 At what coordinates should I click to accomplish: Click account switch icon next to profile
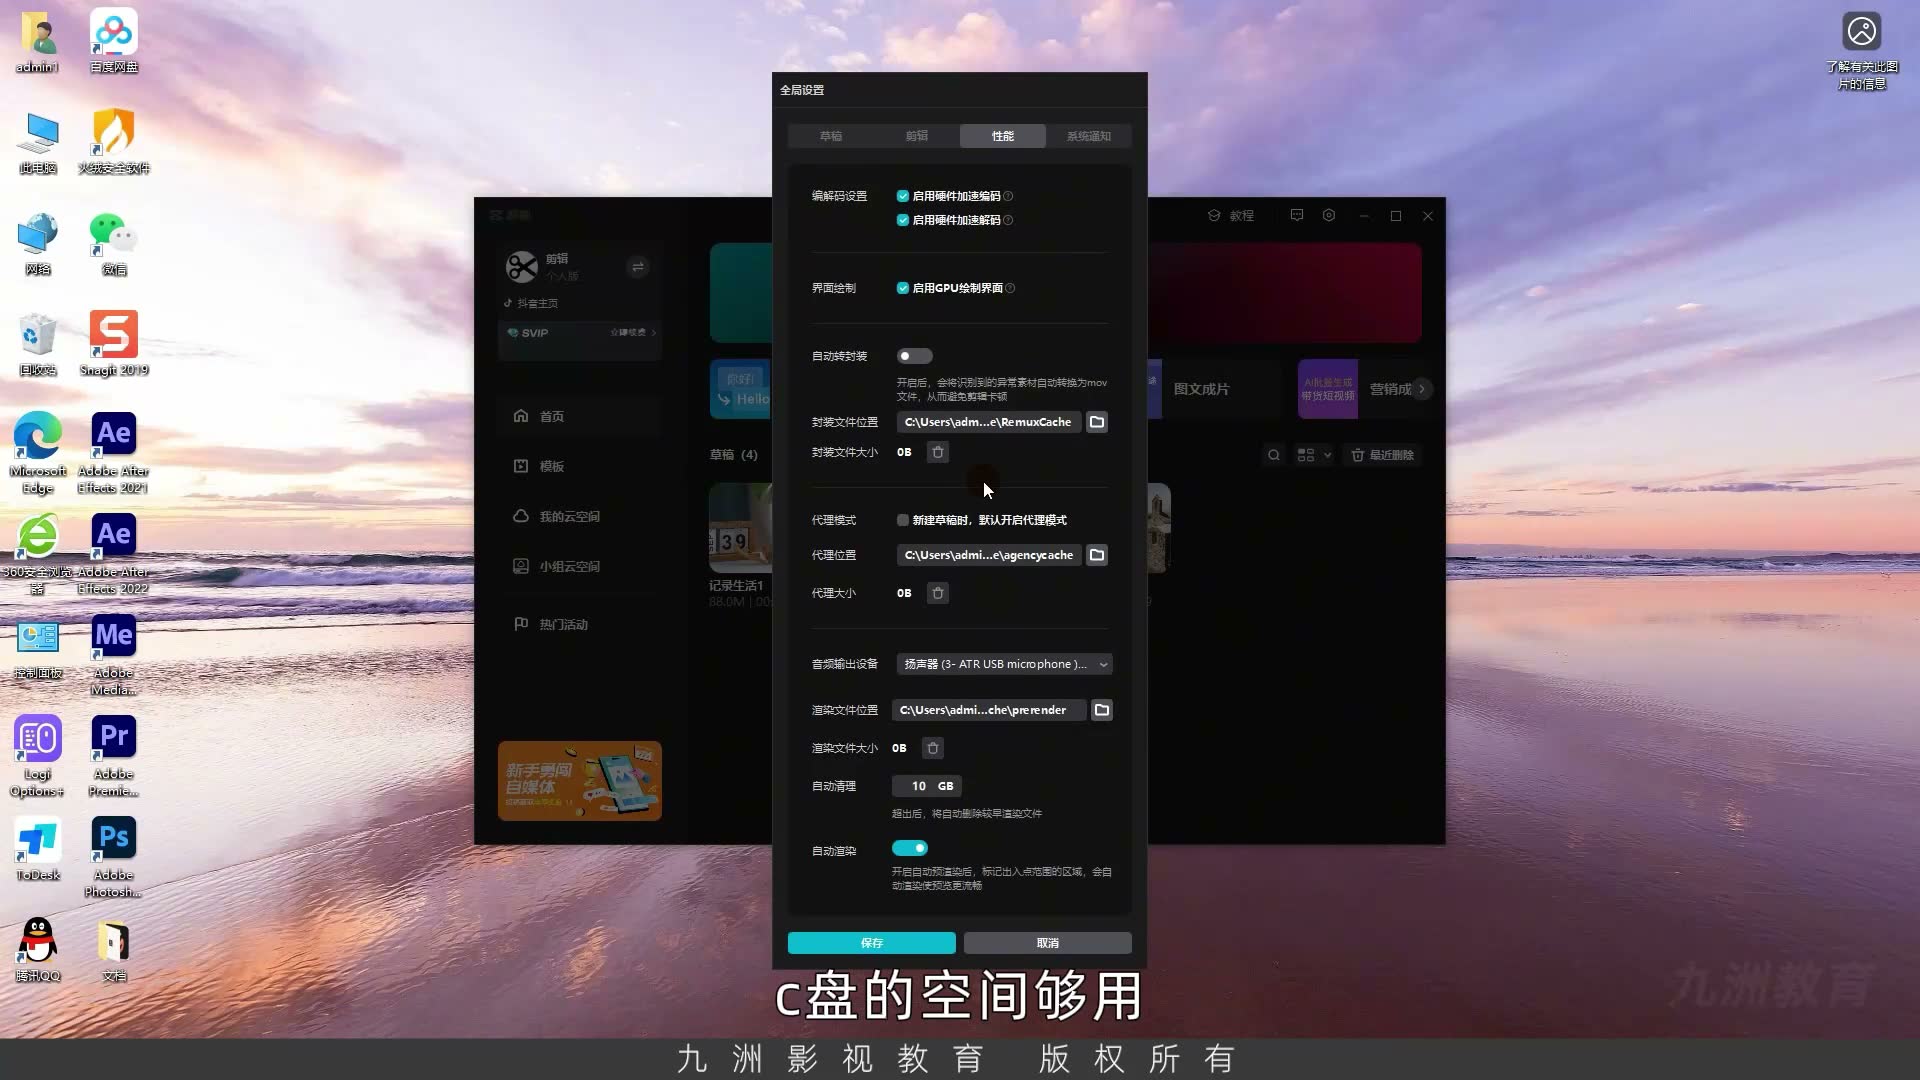click(x=638, y=266)
